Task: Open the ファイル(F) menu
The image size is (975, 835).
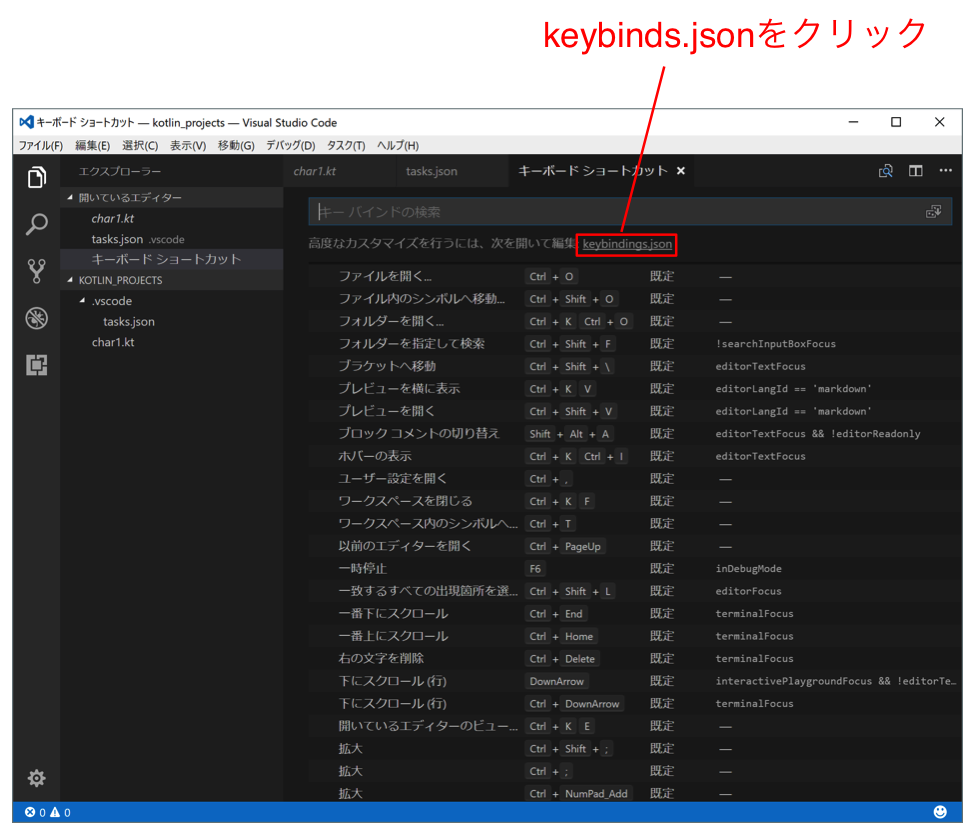Action: [x=40, y=145]
